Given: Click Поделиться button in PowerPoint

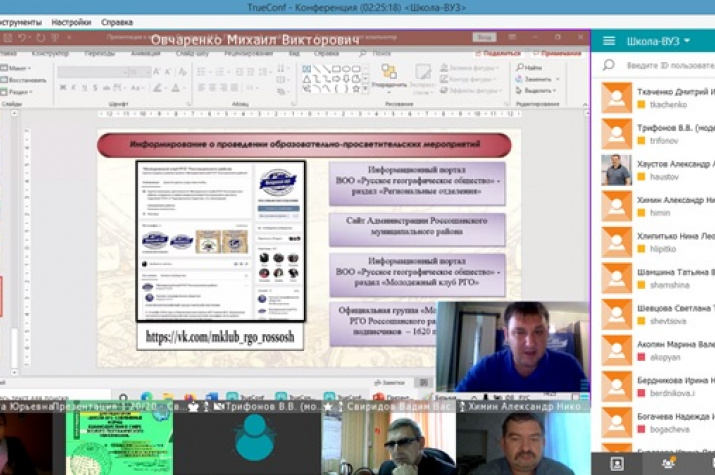Looking at the screenshot, I should coord(498,53).
